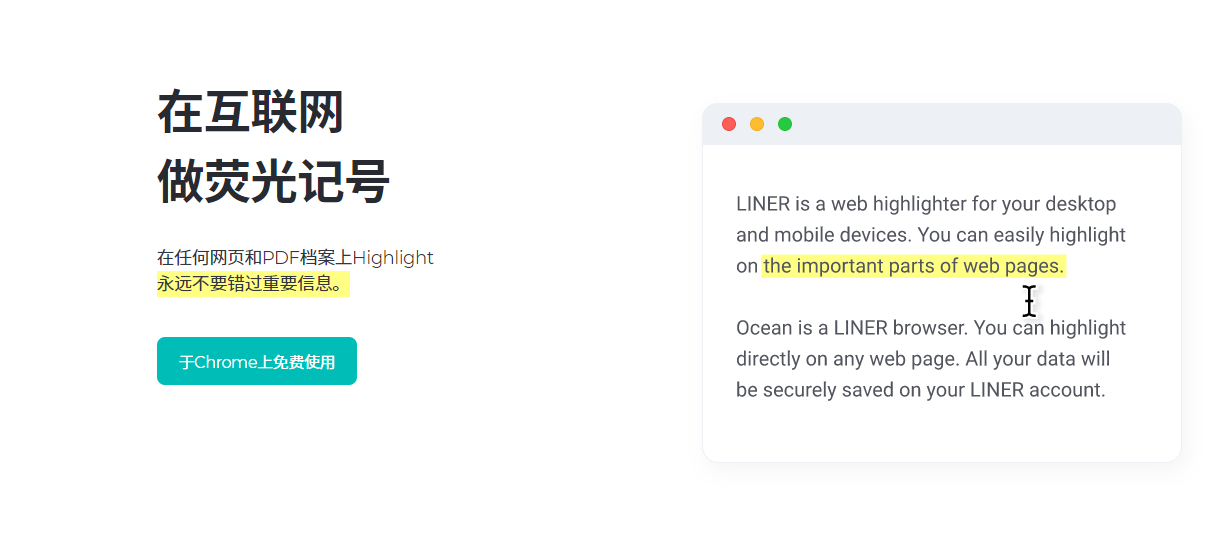Click the yellow dot in mock window

tap(757, 124)
